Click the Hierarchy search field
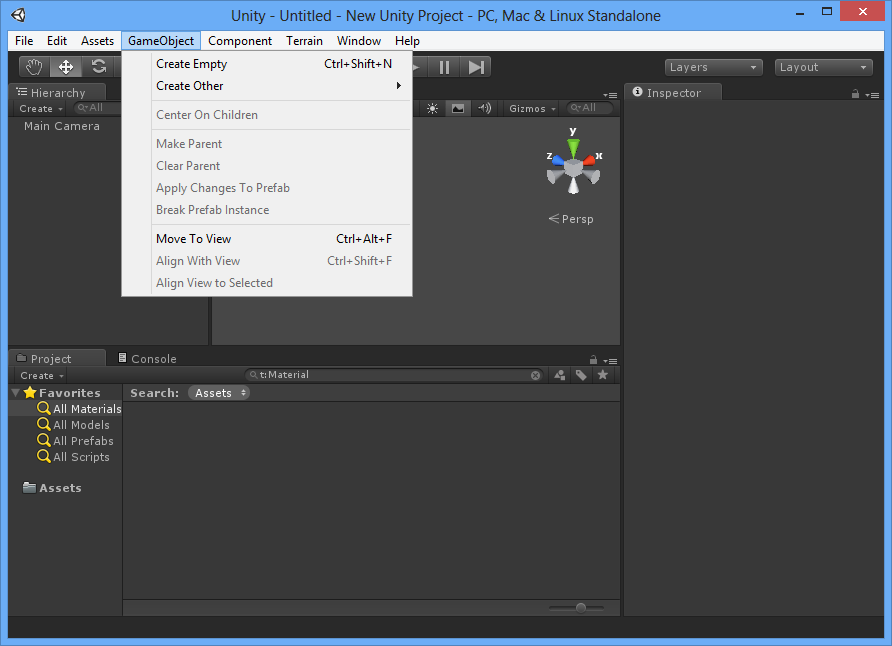Image resolution: width=892 pixels, height=646 pixels. pos(97,107)
